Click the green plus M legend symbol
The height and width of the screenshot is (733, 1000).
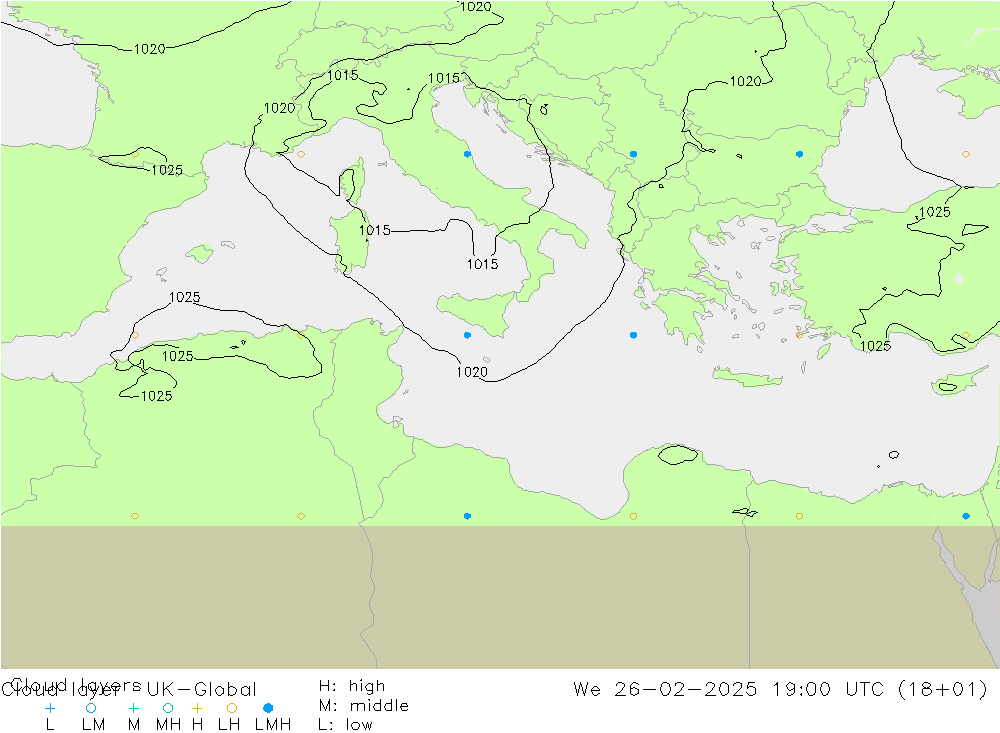point(133,708)
